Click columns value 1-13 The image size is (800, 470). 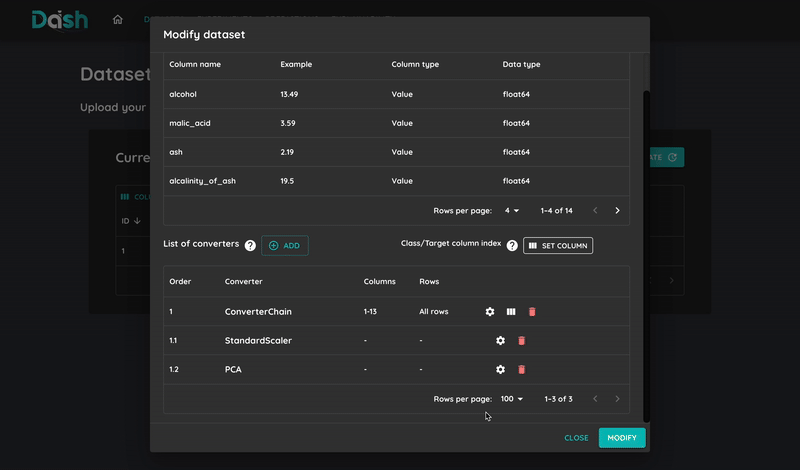point(370,311)
